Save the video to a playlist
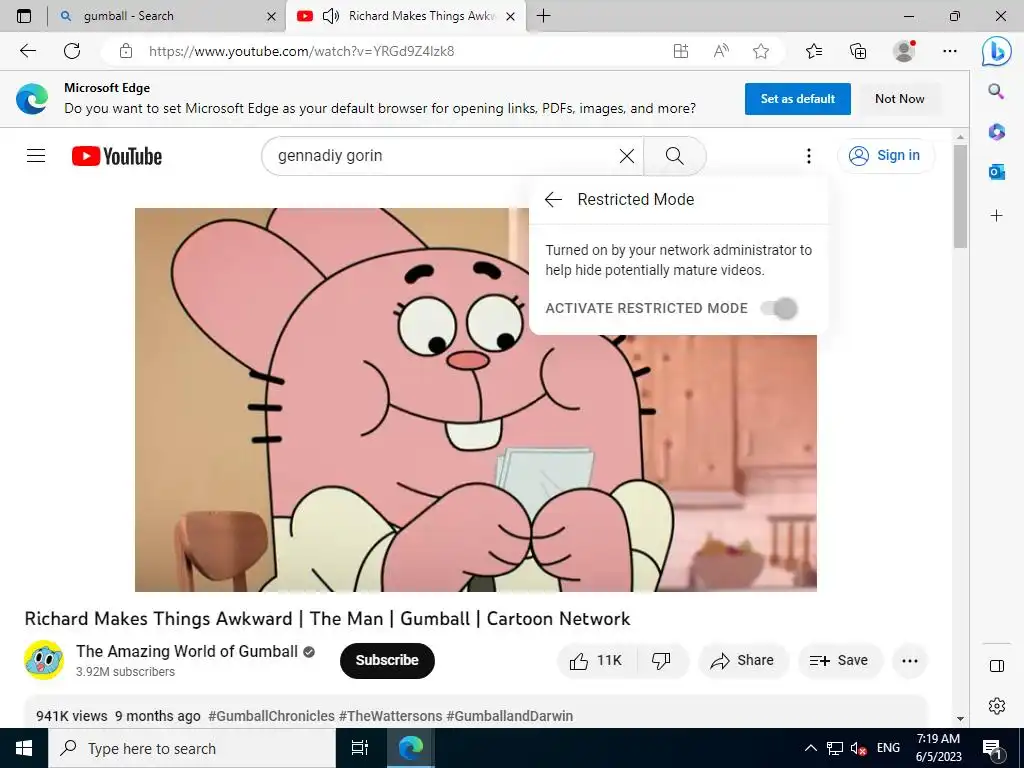 839,661
